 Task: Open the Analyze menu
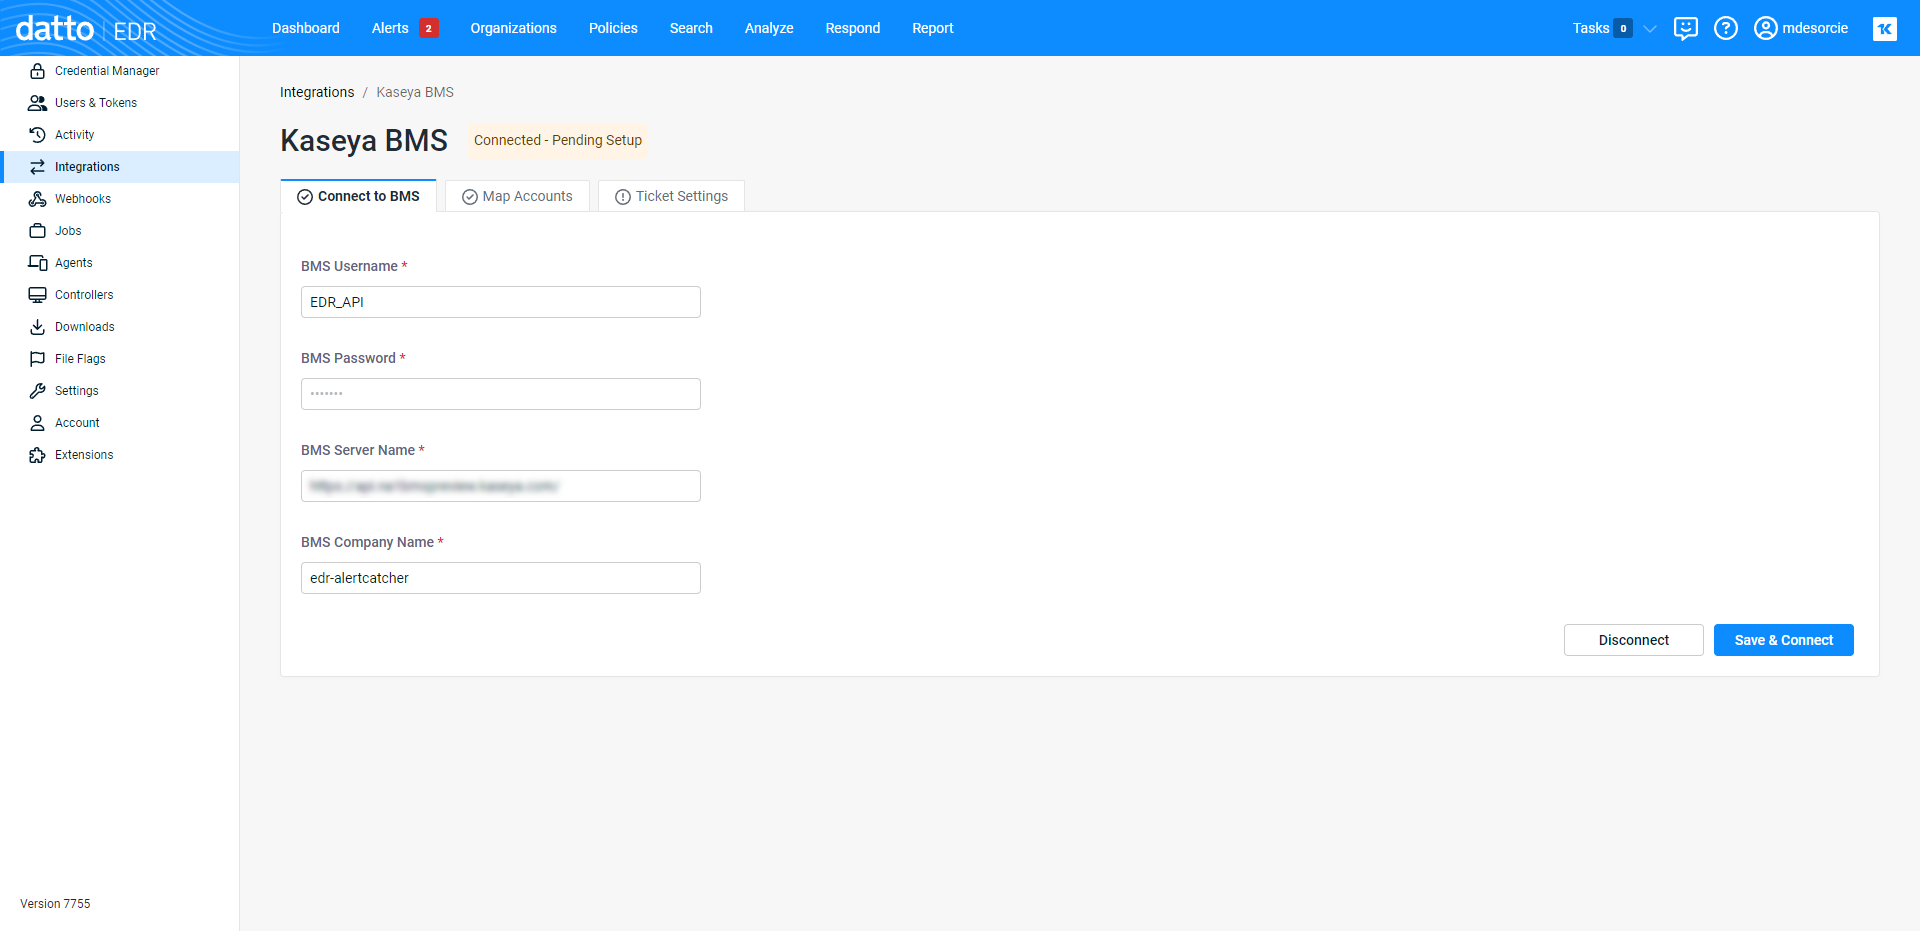click(769, 28)
